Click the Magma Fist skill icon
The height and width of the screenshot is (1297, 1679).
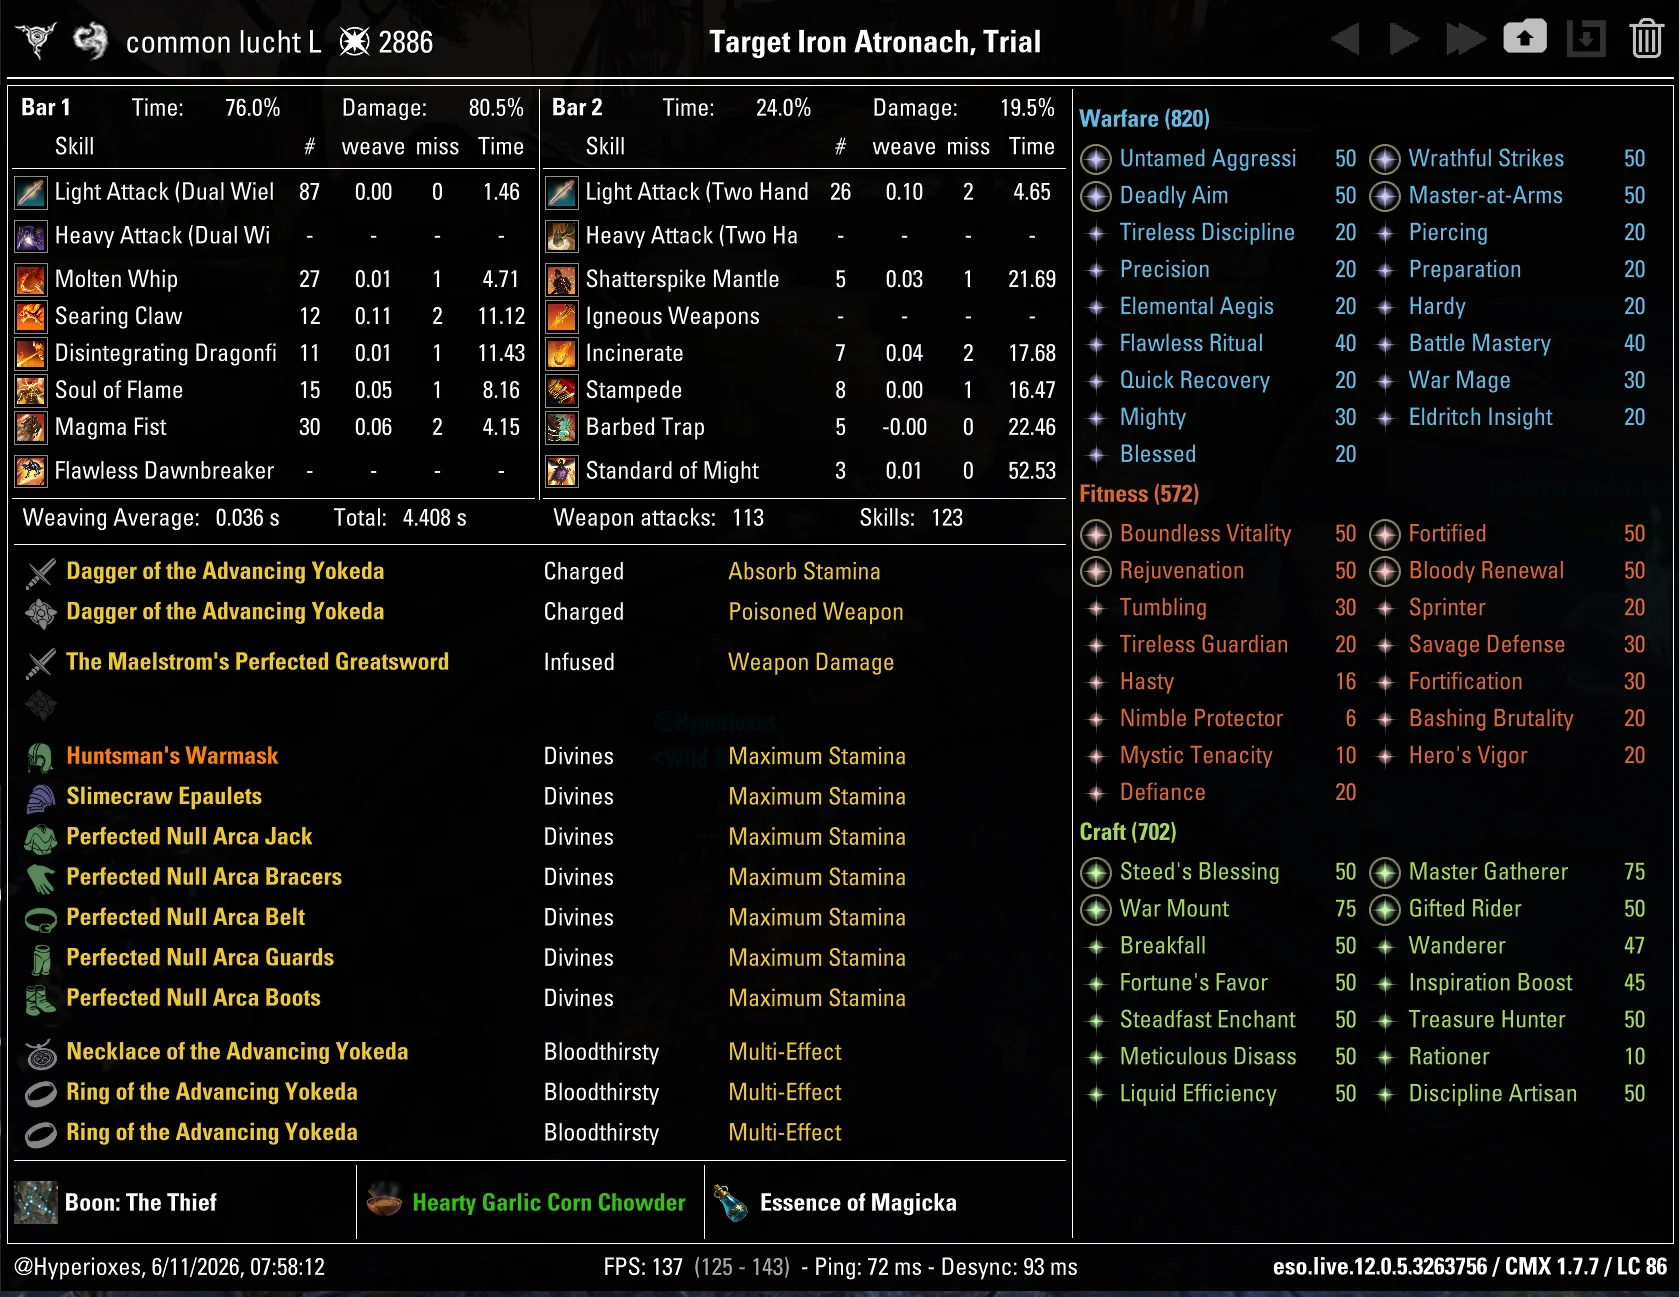[x=31, y=427]
